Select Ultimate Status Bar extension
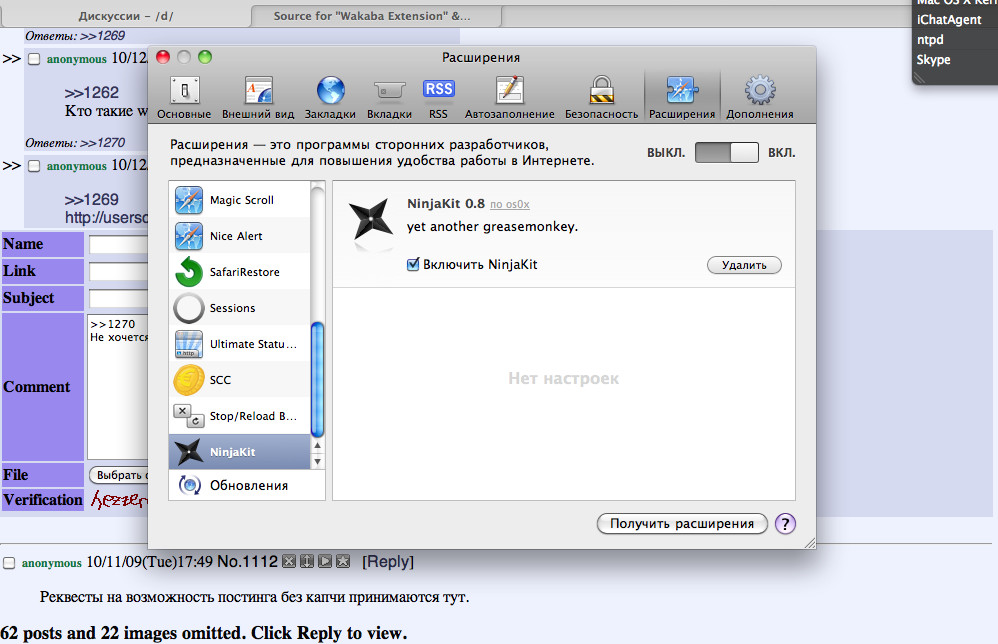 tap(240, 344)
